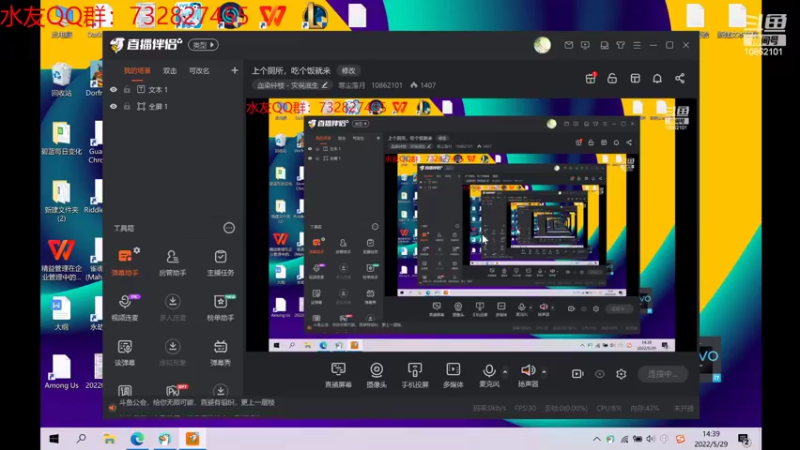Screen dimensions: 800x450
Task: Open the 弹幕秀 tool
Action: pyautogui.click(x=220, y=352)
